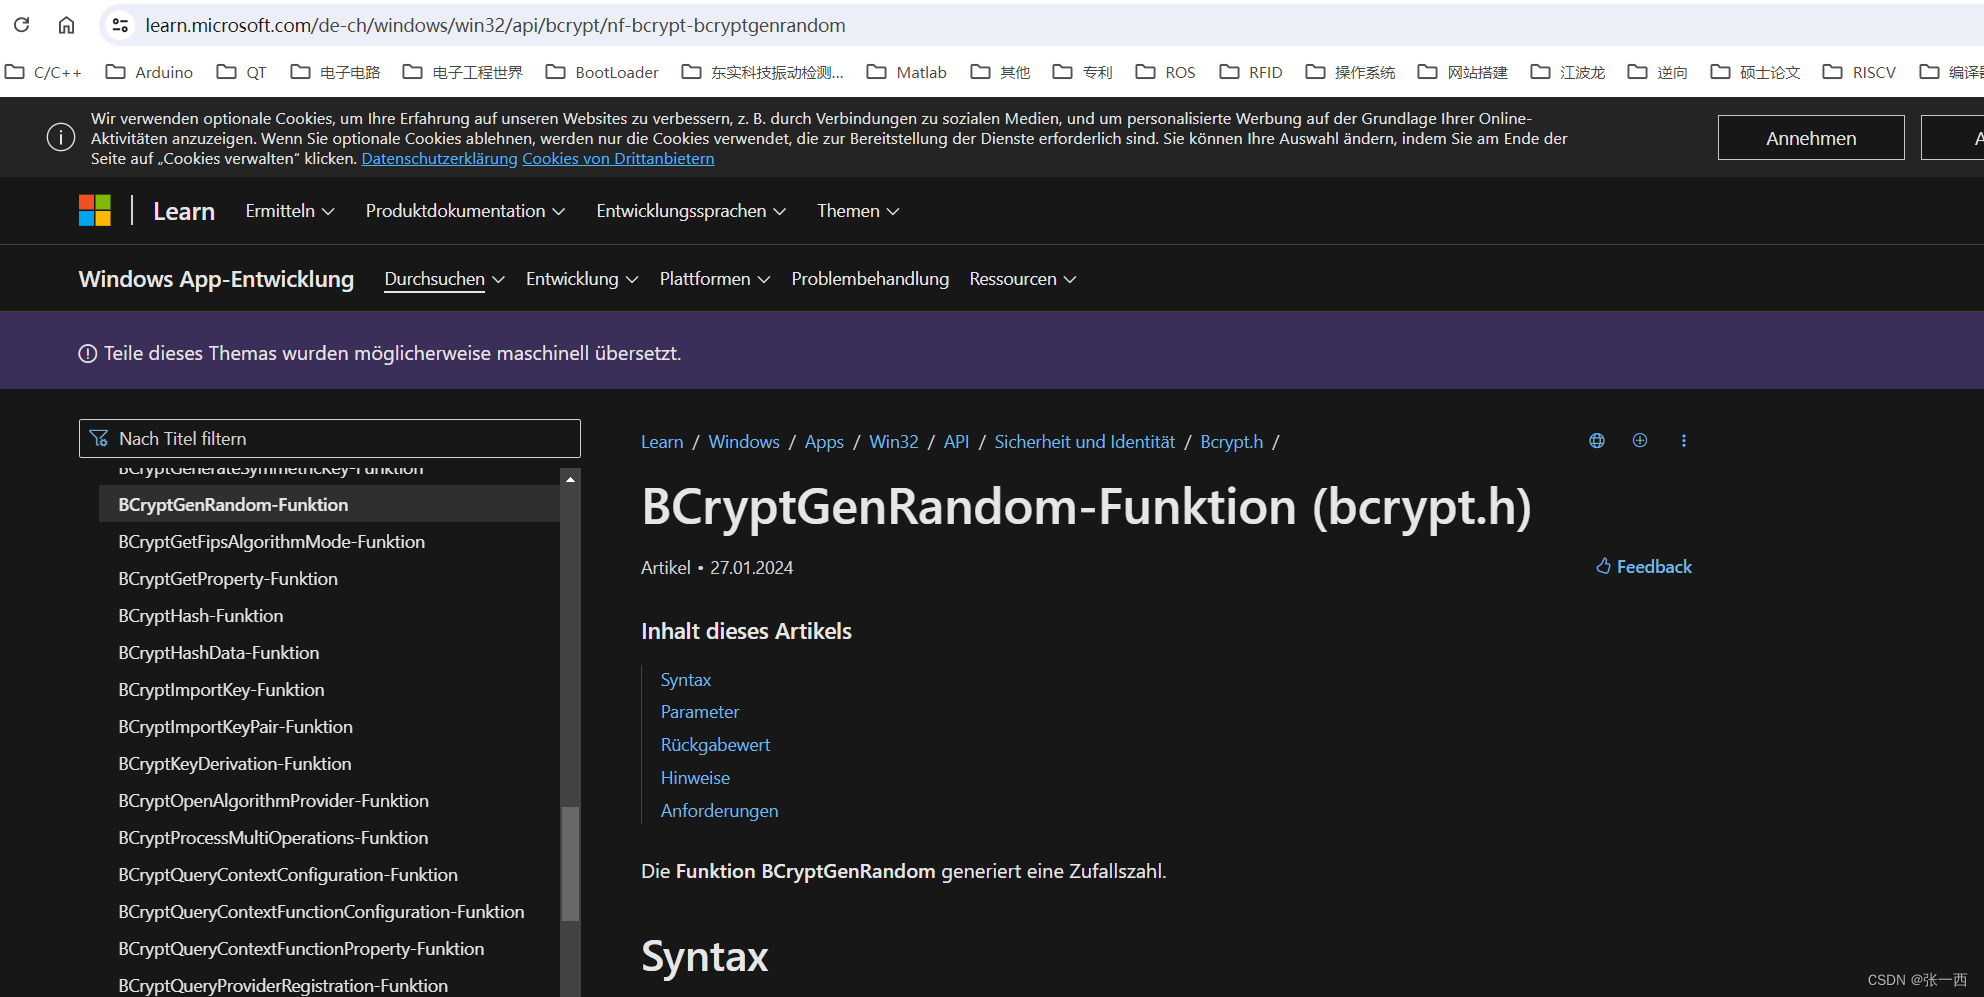Open the 其他 bookmark folder

(x=1001, y=72)
